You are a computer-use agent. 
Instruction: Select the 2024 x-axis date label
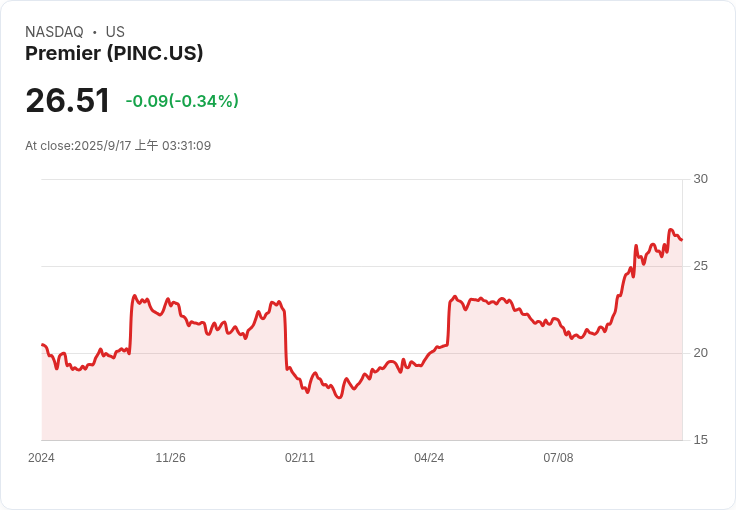pos(41,458)
